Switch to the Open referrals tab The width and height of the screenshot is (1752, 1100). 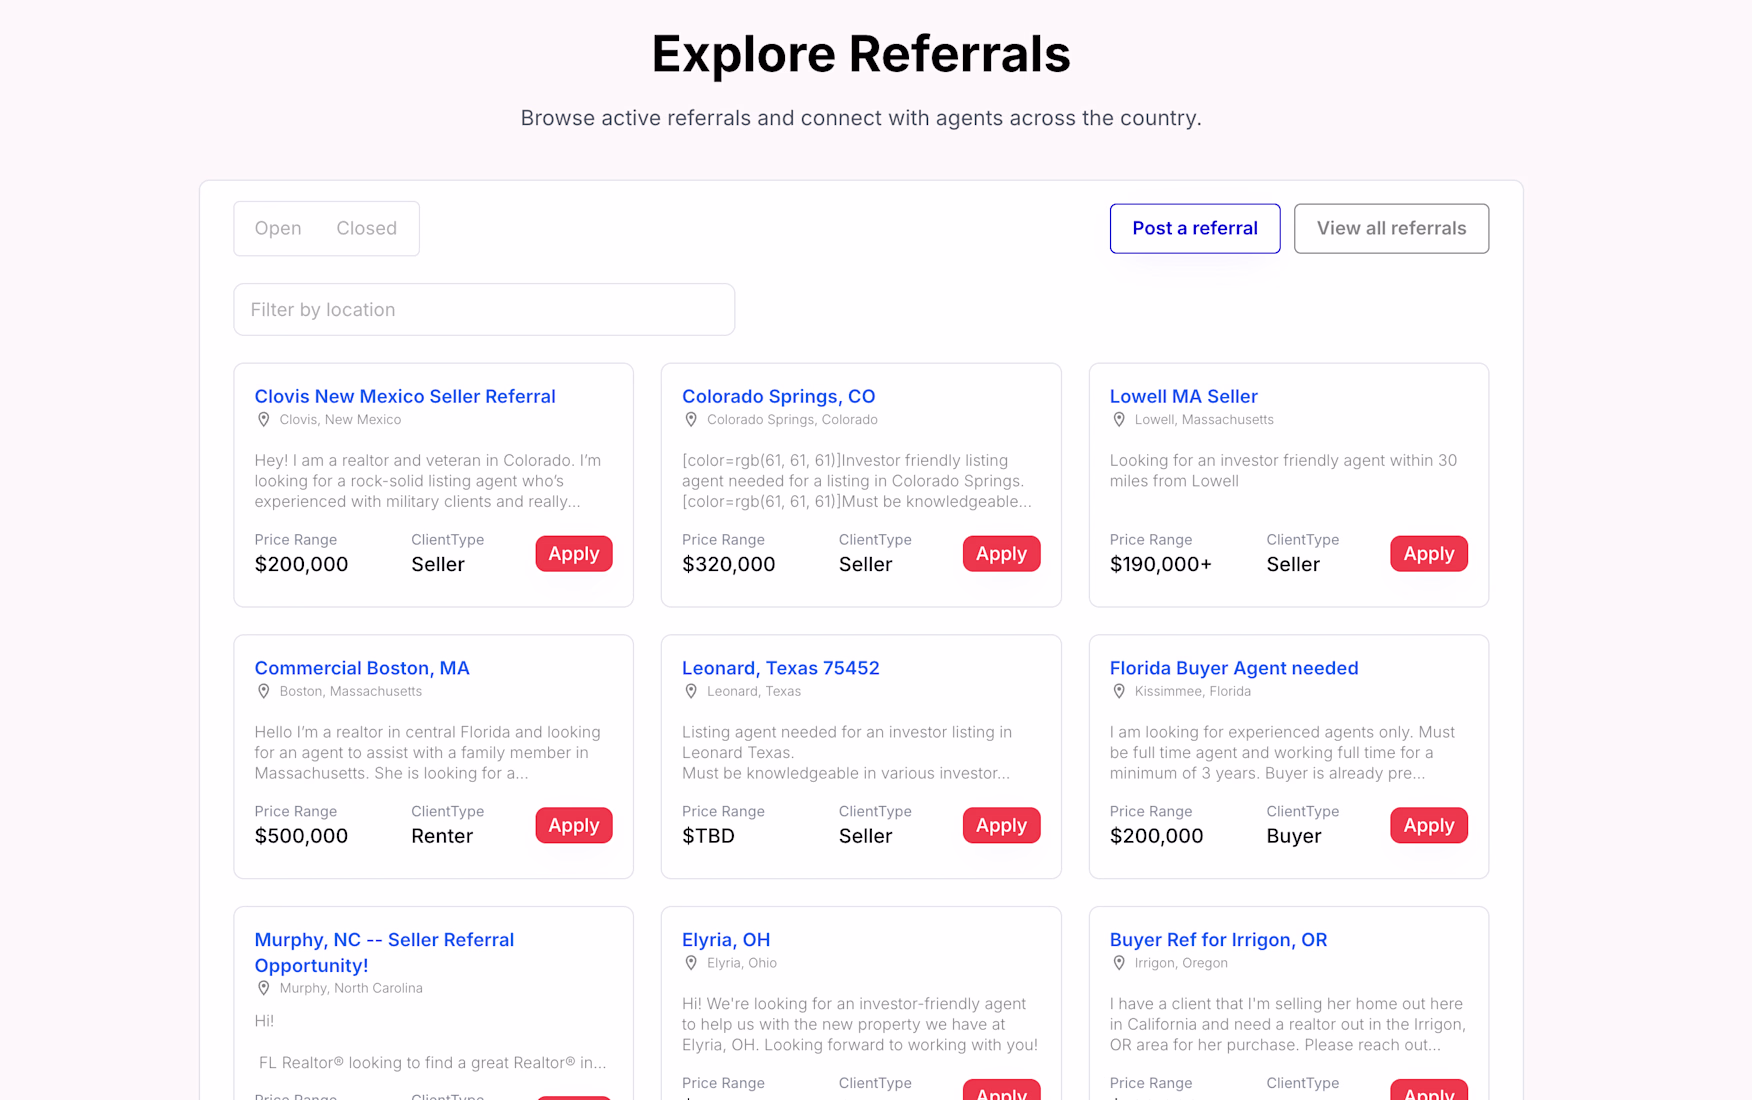pyautogui.click(x=278, y=228)
